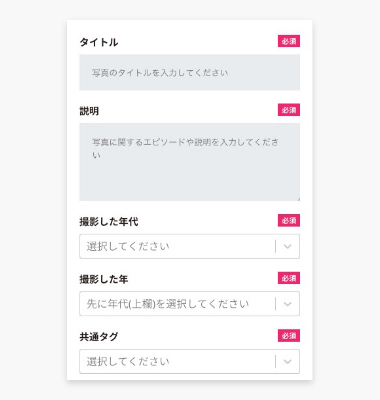The width and height of the screenshot is (380, 400).
Task: Click the 共通タグ chevron arrow icon
Action: pos(287,362)
